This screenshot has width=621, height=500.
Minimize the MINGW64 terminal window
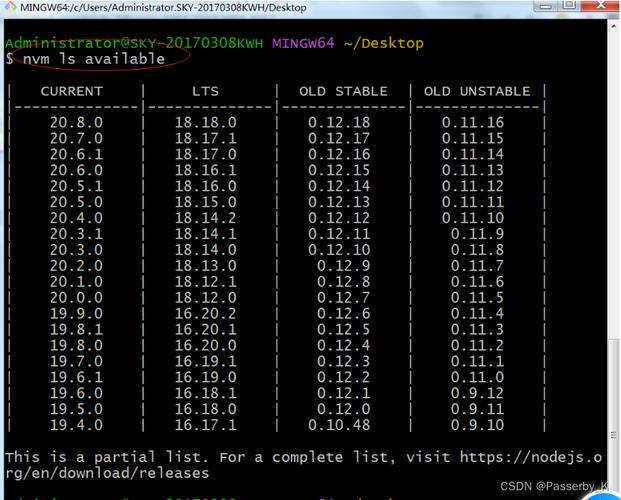546,6
